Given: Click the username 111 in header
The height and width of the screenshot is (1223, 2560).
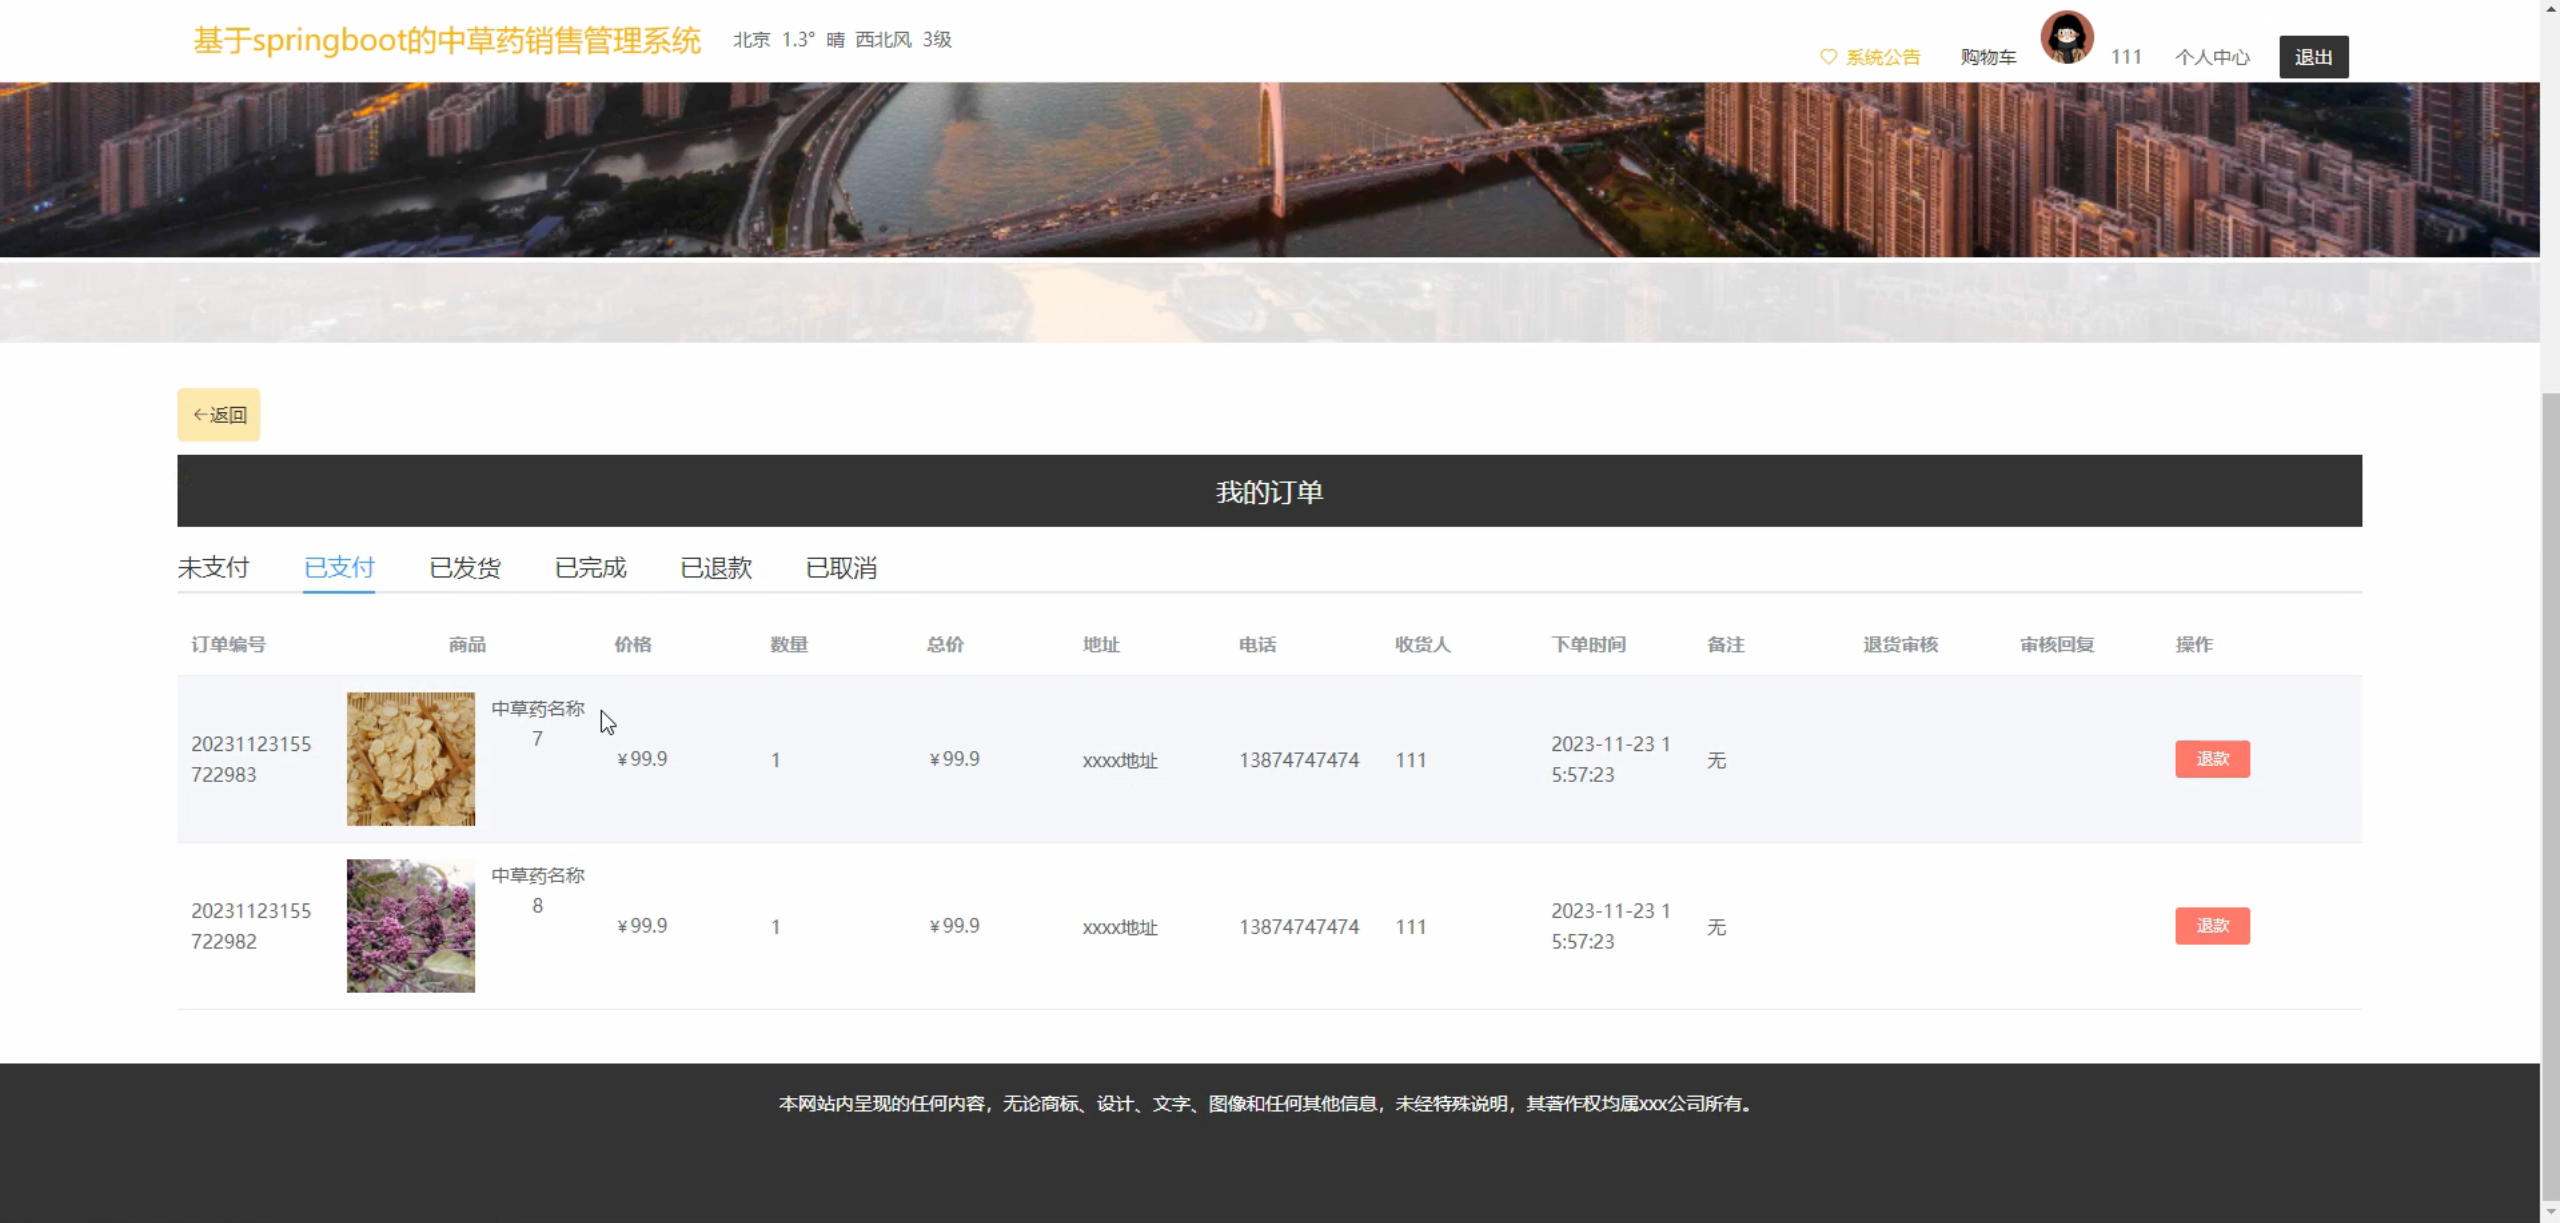Looking at the screenshot, I should [x=2126, y=57].
